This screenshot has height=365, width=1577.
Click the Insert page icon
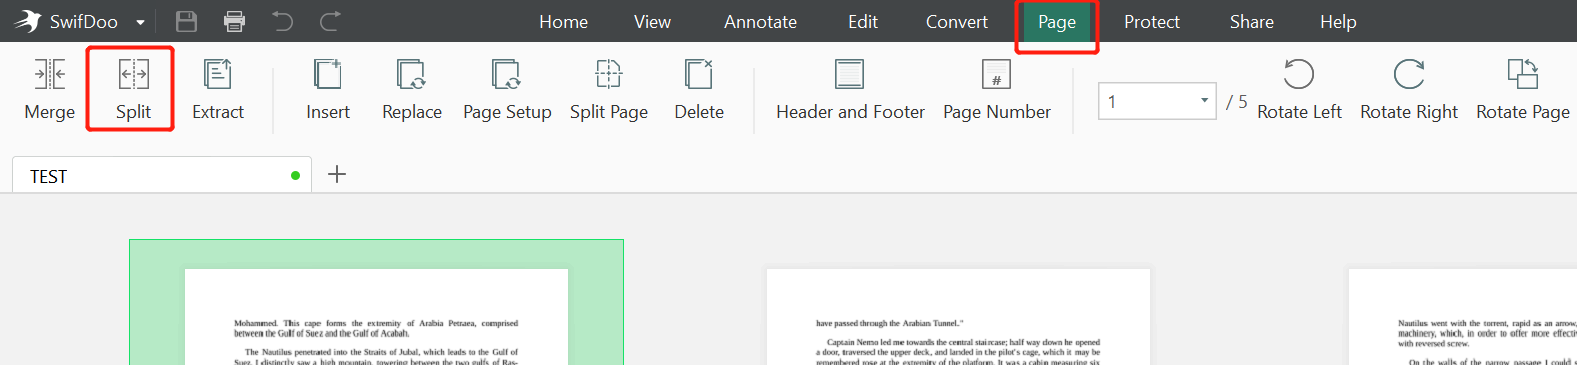(x=328, y=75)
